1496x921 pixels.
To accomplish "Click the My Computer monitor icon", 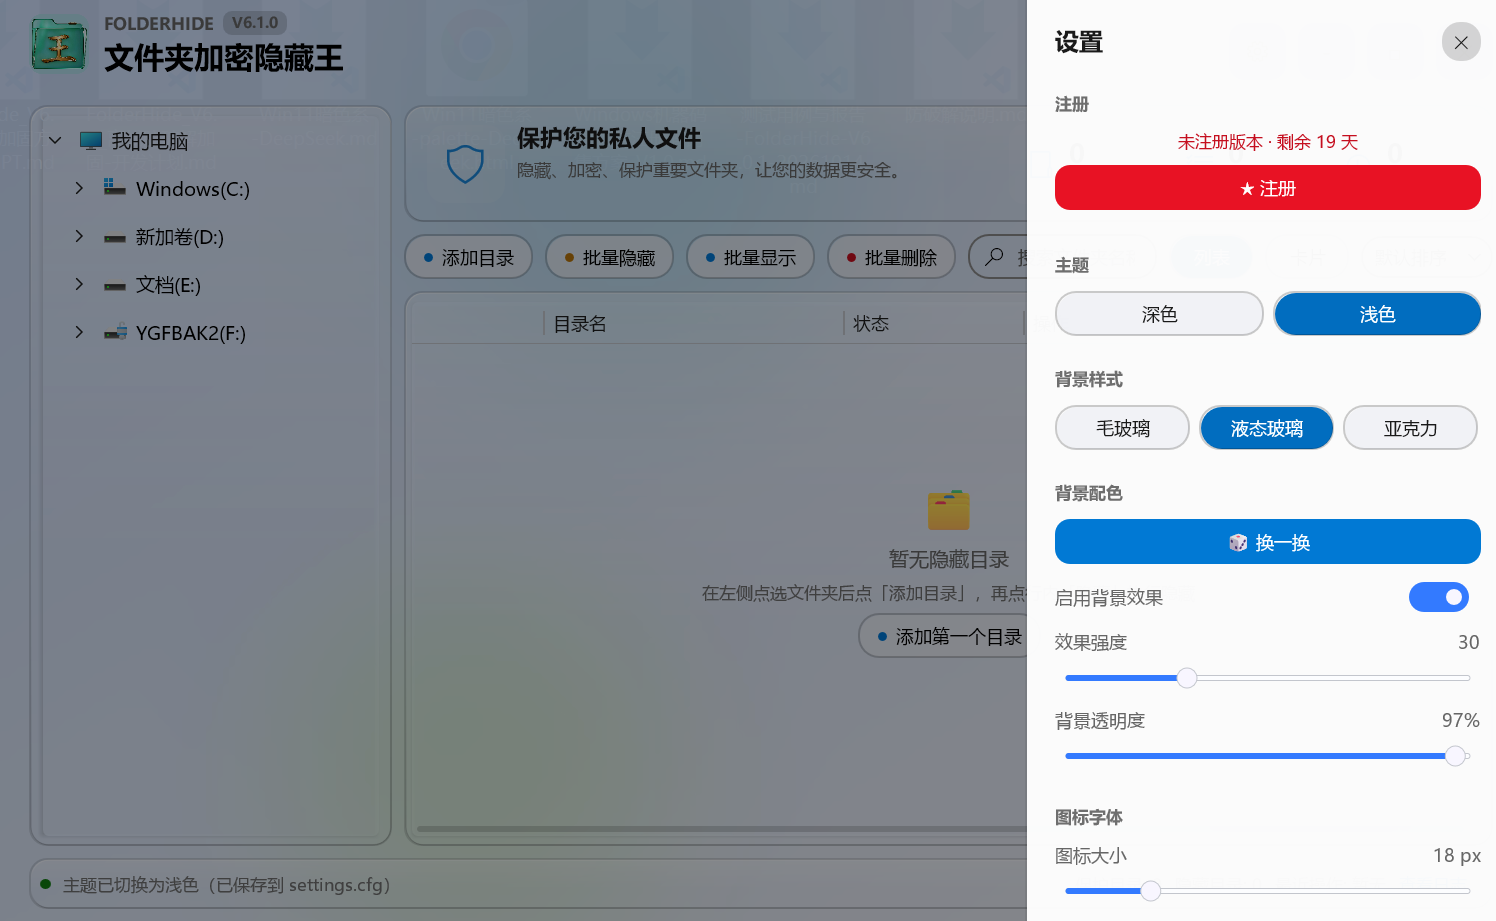I will [x=91, y=141].
